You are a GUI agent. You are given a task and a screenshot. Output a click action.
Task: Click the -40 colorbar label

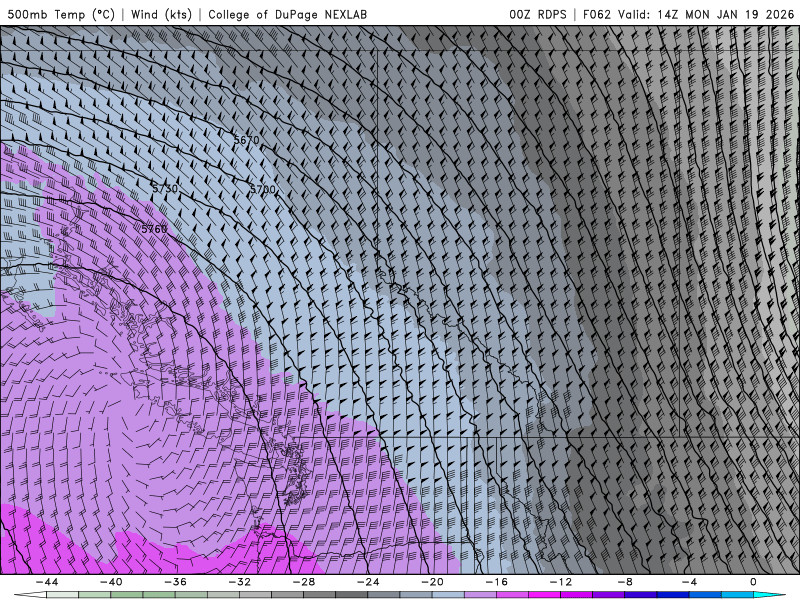[x=111, y=582]
